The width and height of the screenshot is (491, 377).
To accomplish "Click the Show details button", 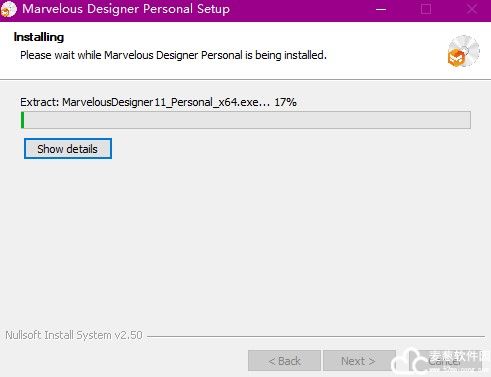I will [x=68, y=149].
